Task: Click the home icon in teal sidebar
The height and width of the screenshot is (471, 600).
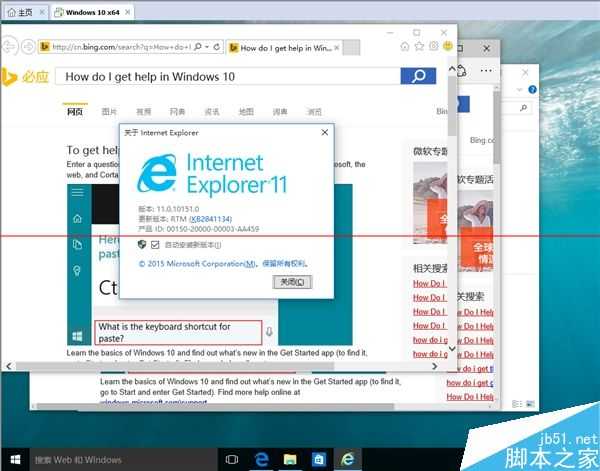Action: [x=77, y=218]
